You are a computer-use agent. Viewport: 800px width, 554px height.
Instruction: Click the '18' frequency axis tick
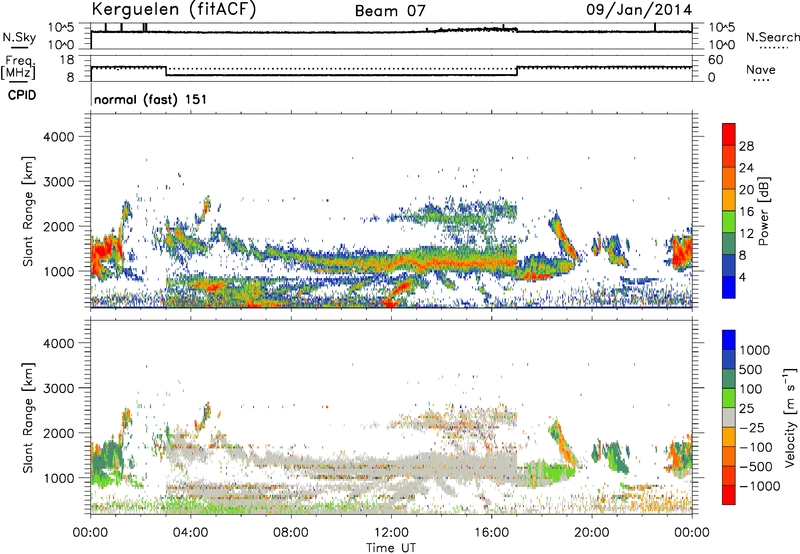tap(67, 60)
